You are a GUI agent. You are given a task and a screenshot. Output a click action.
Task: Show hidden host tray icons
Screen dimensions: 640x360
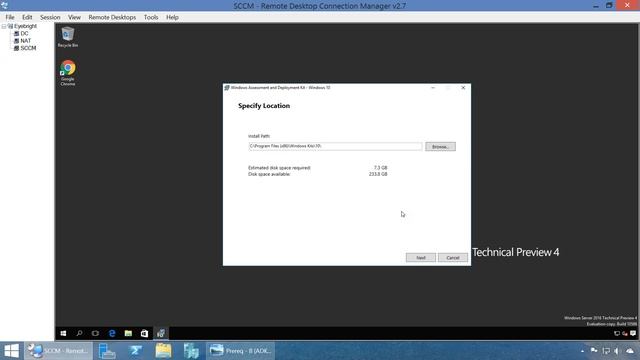pos(582,351)
